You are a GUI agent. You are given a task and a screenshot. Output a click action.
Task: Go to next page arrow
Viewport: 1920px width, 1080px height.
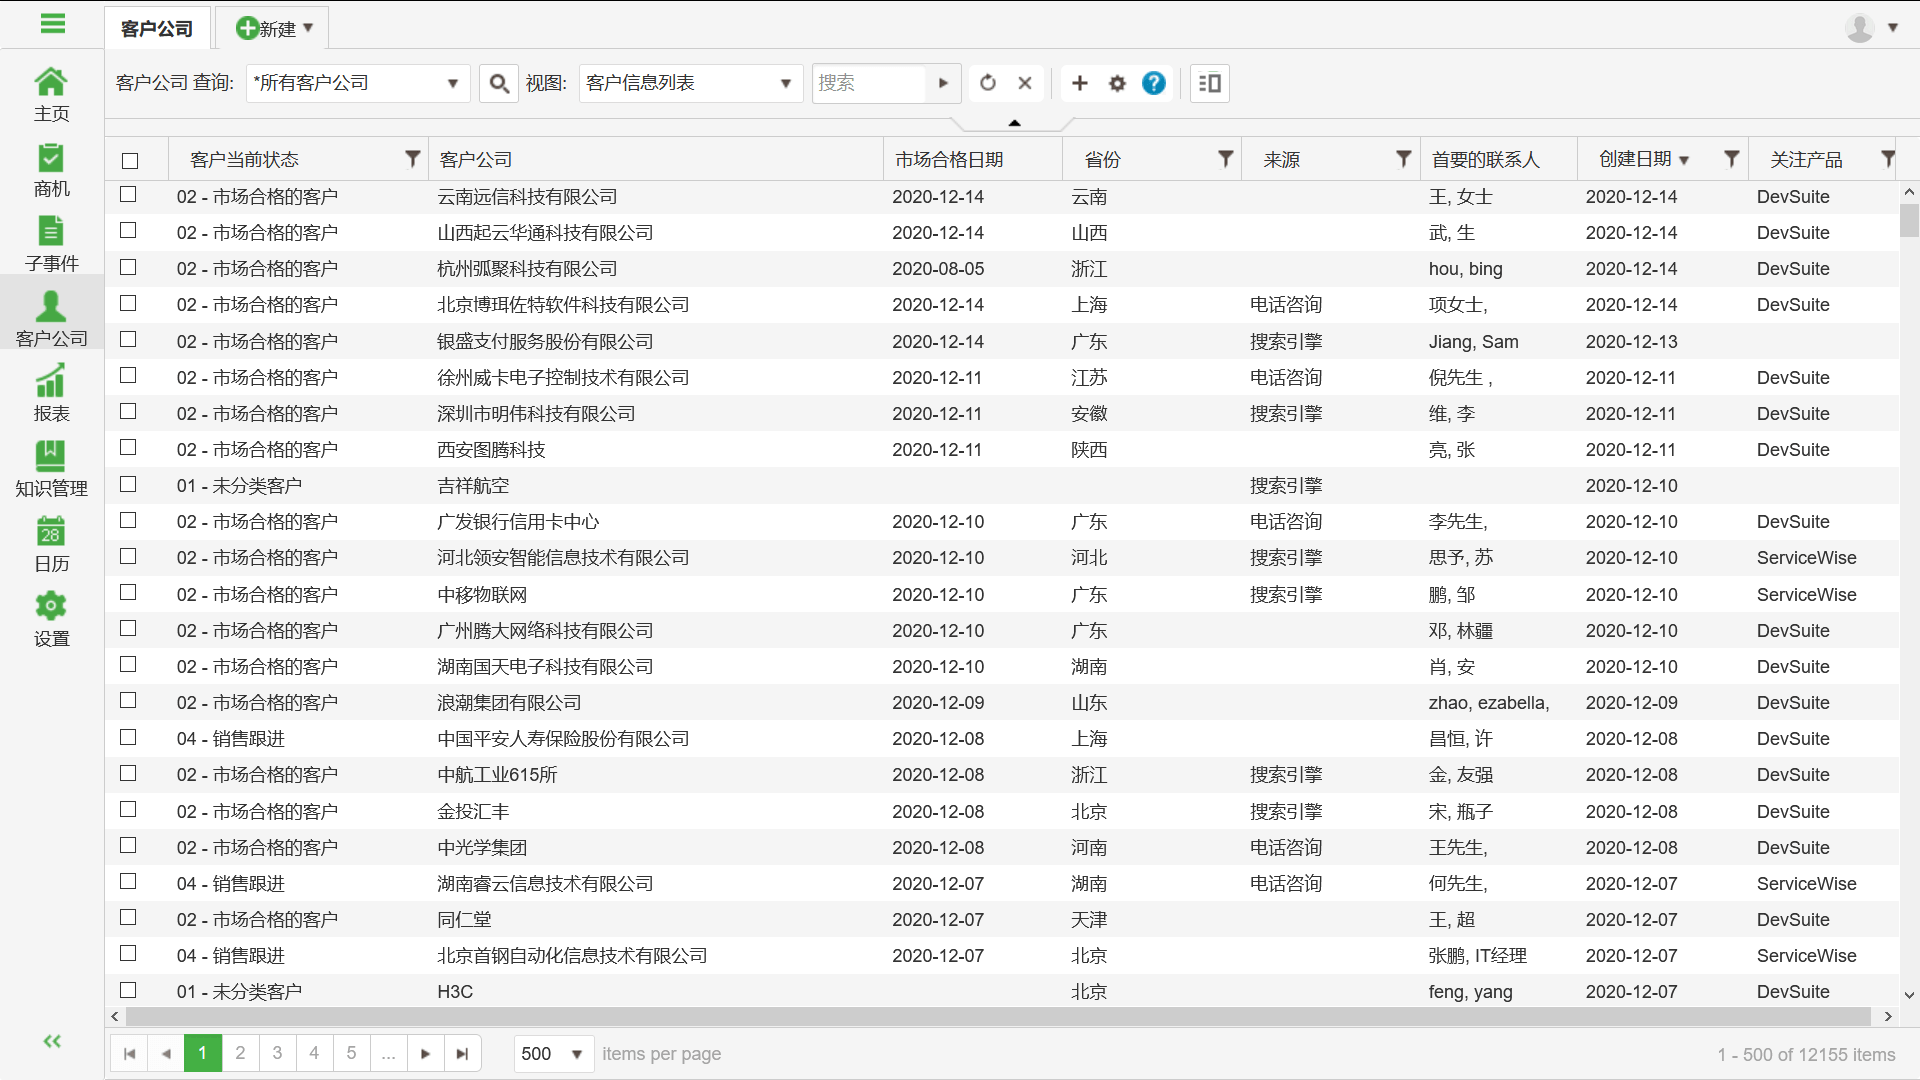[425, 1053]
